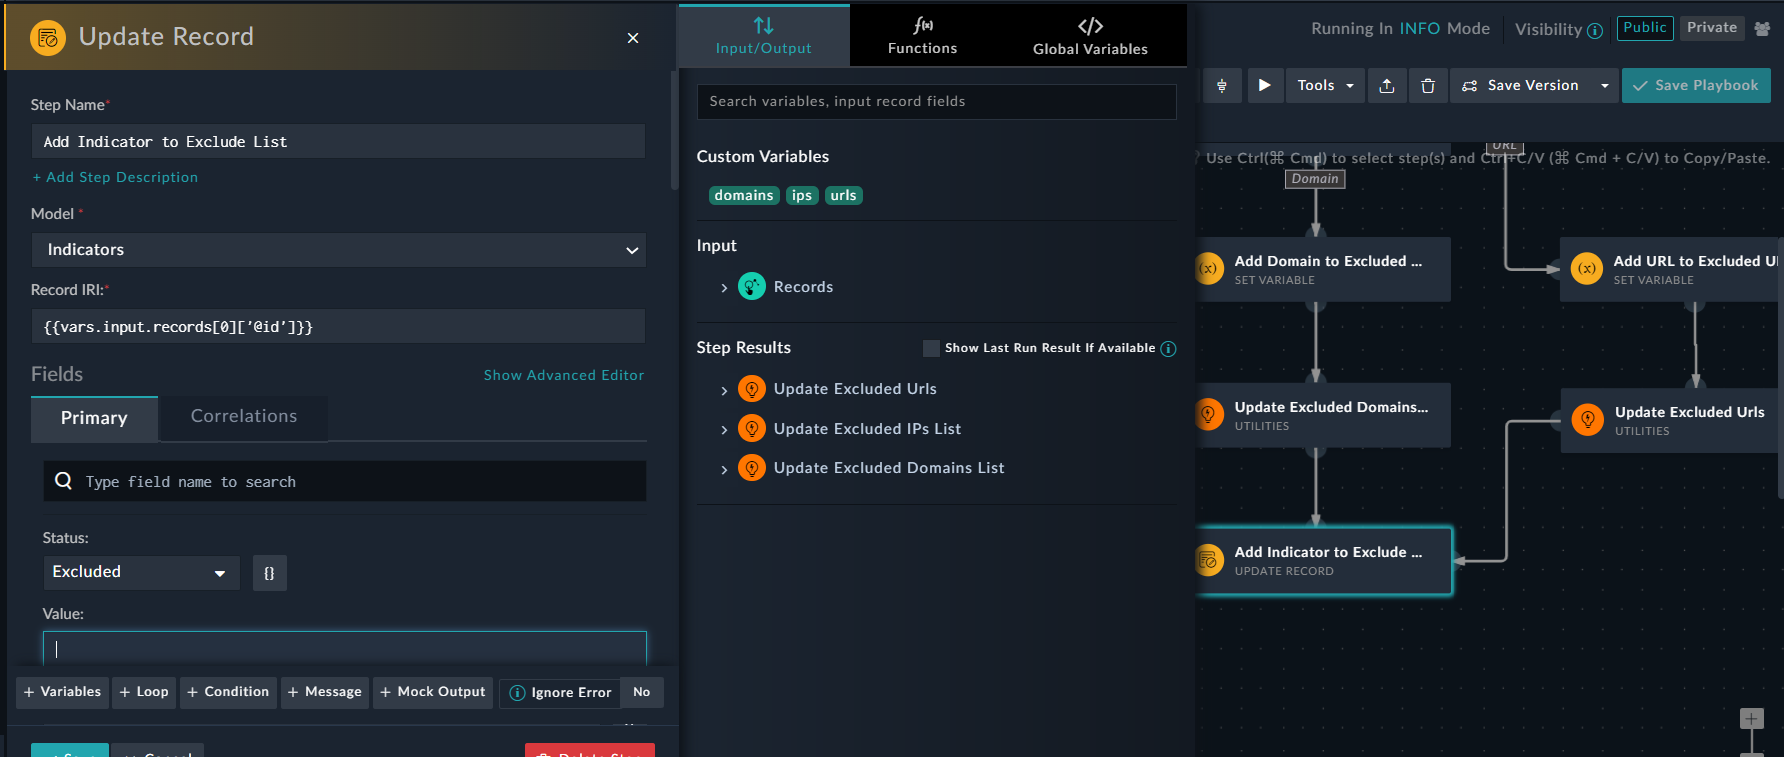Open the Status Excluded dropdown
The width and height of the screenshot is (1784, 757).
point(141,572)
